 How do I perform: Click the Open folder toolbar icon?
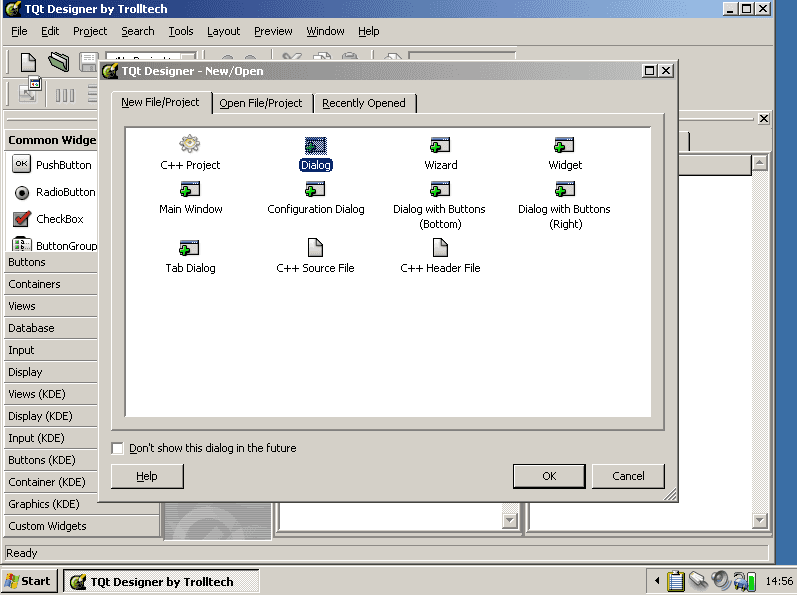(x=58, y=62)
